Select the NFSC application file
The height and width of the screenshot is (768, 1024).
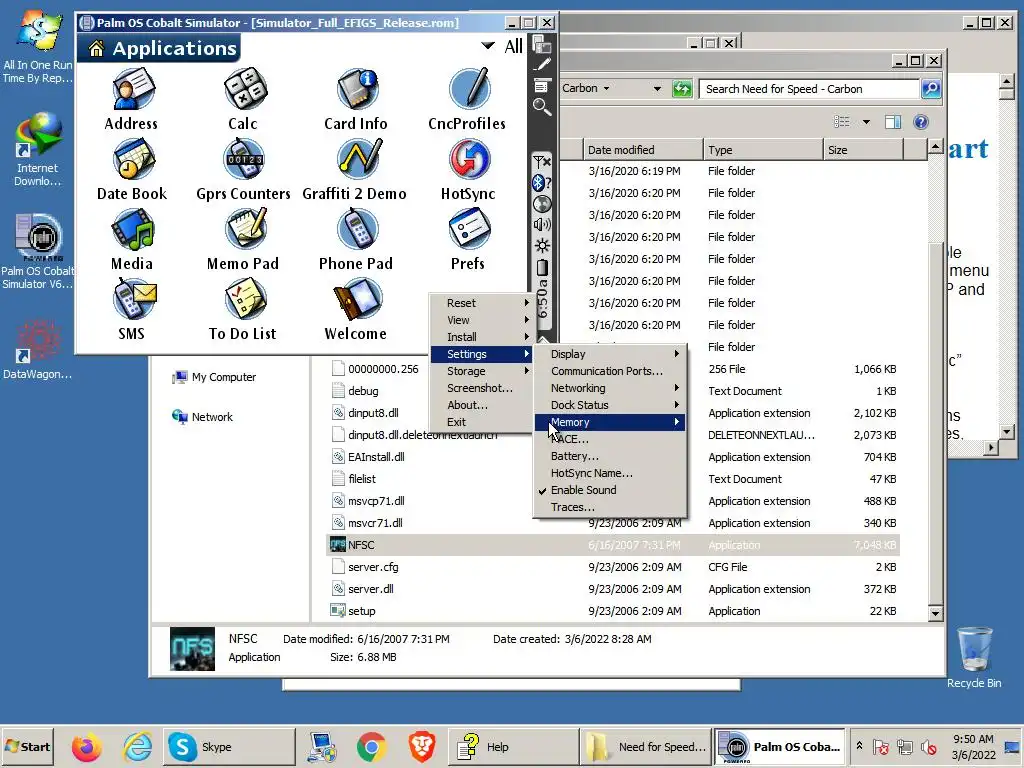[x=613, y=545]
